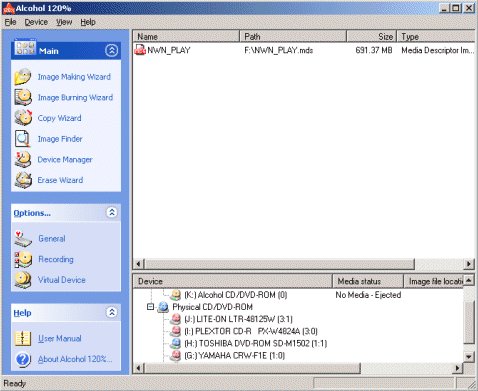Click the Image file location column header
The image size is (478, 391).
point(434,281)
